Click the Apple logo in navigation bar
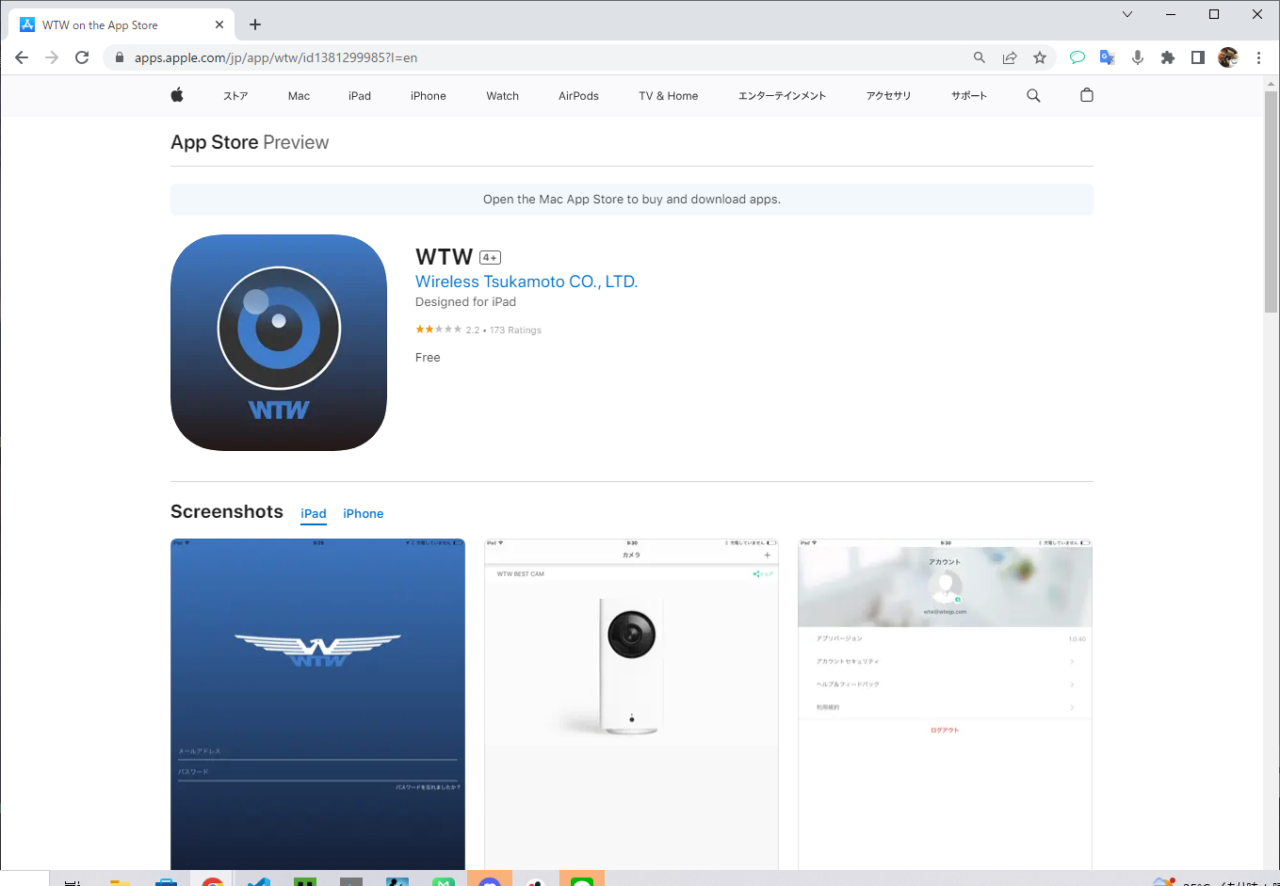1280x886 pixels. point(177,96)
